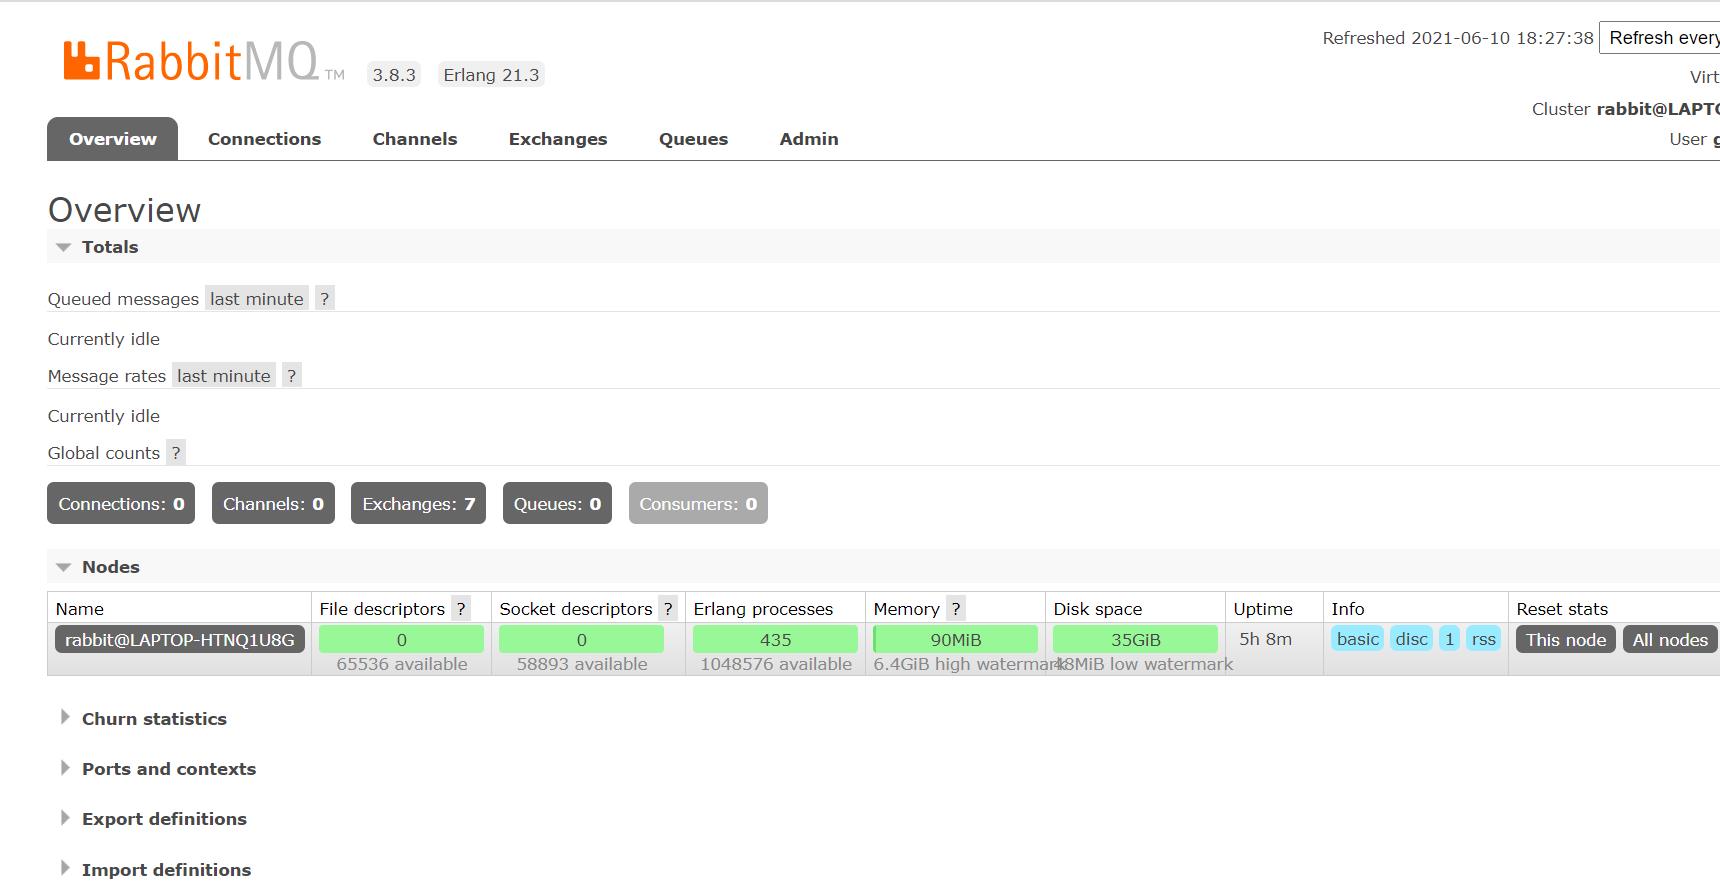Click the Erlang processes 435 bar

[775, 639]
